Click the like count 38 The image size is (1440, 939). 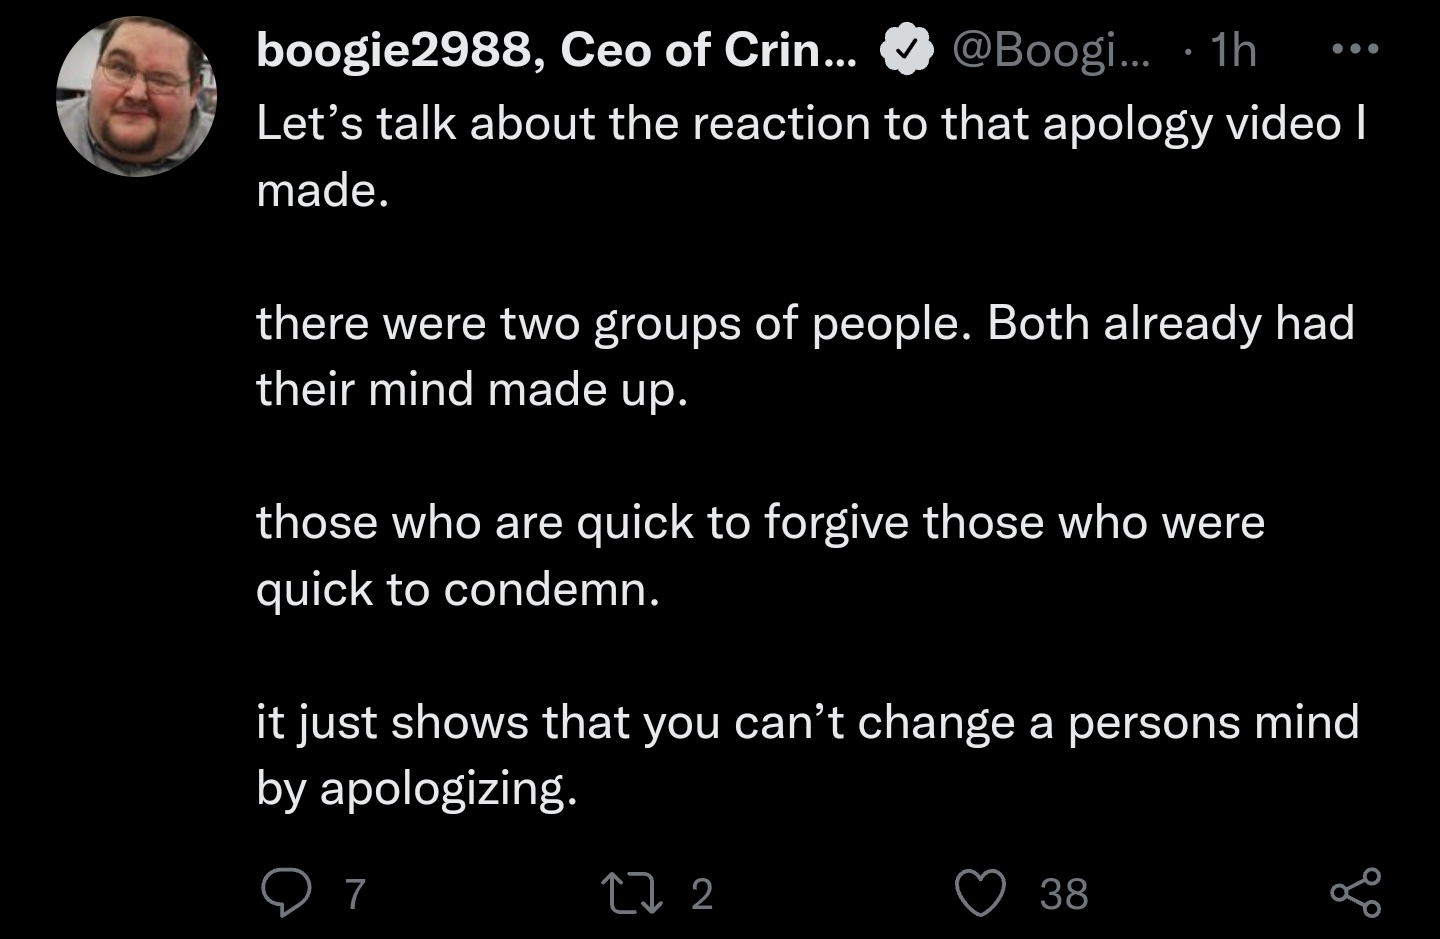(x=1063, y=893)
